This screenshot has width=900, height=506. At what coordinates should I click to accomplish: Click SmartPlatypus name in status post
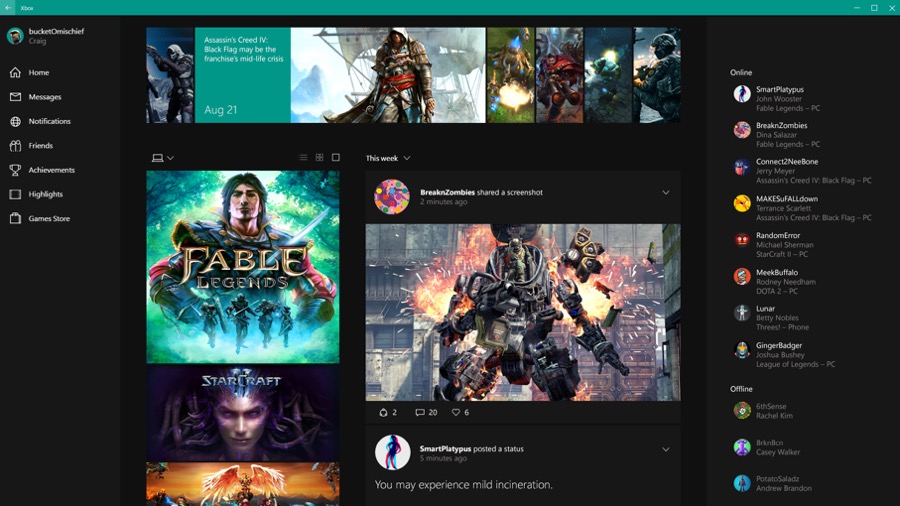click(x=445, y=449)
